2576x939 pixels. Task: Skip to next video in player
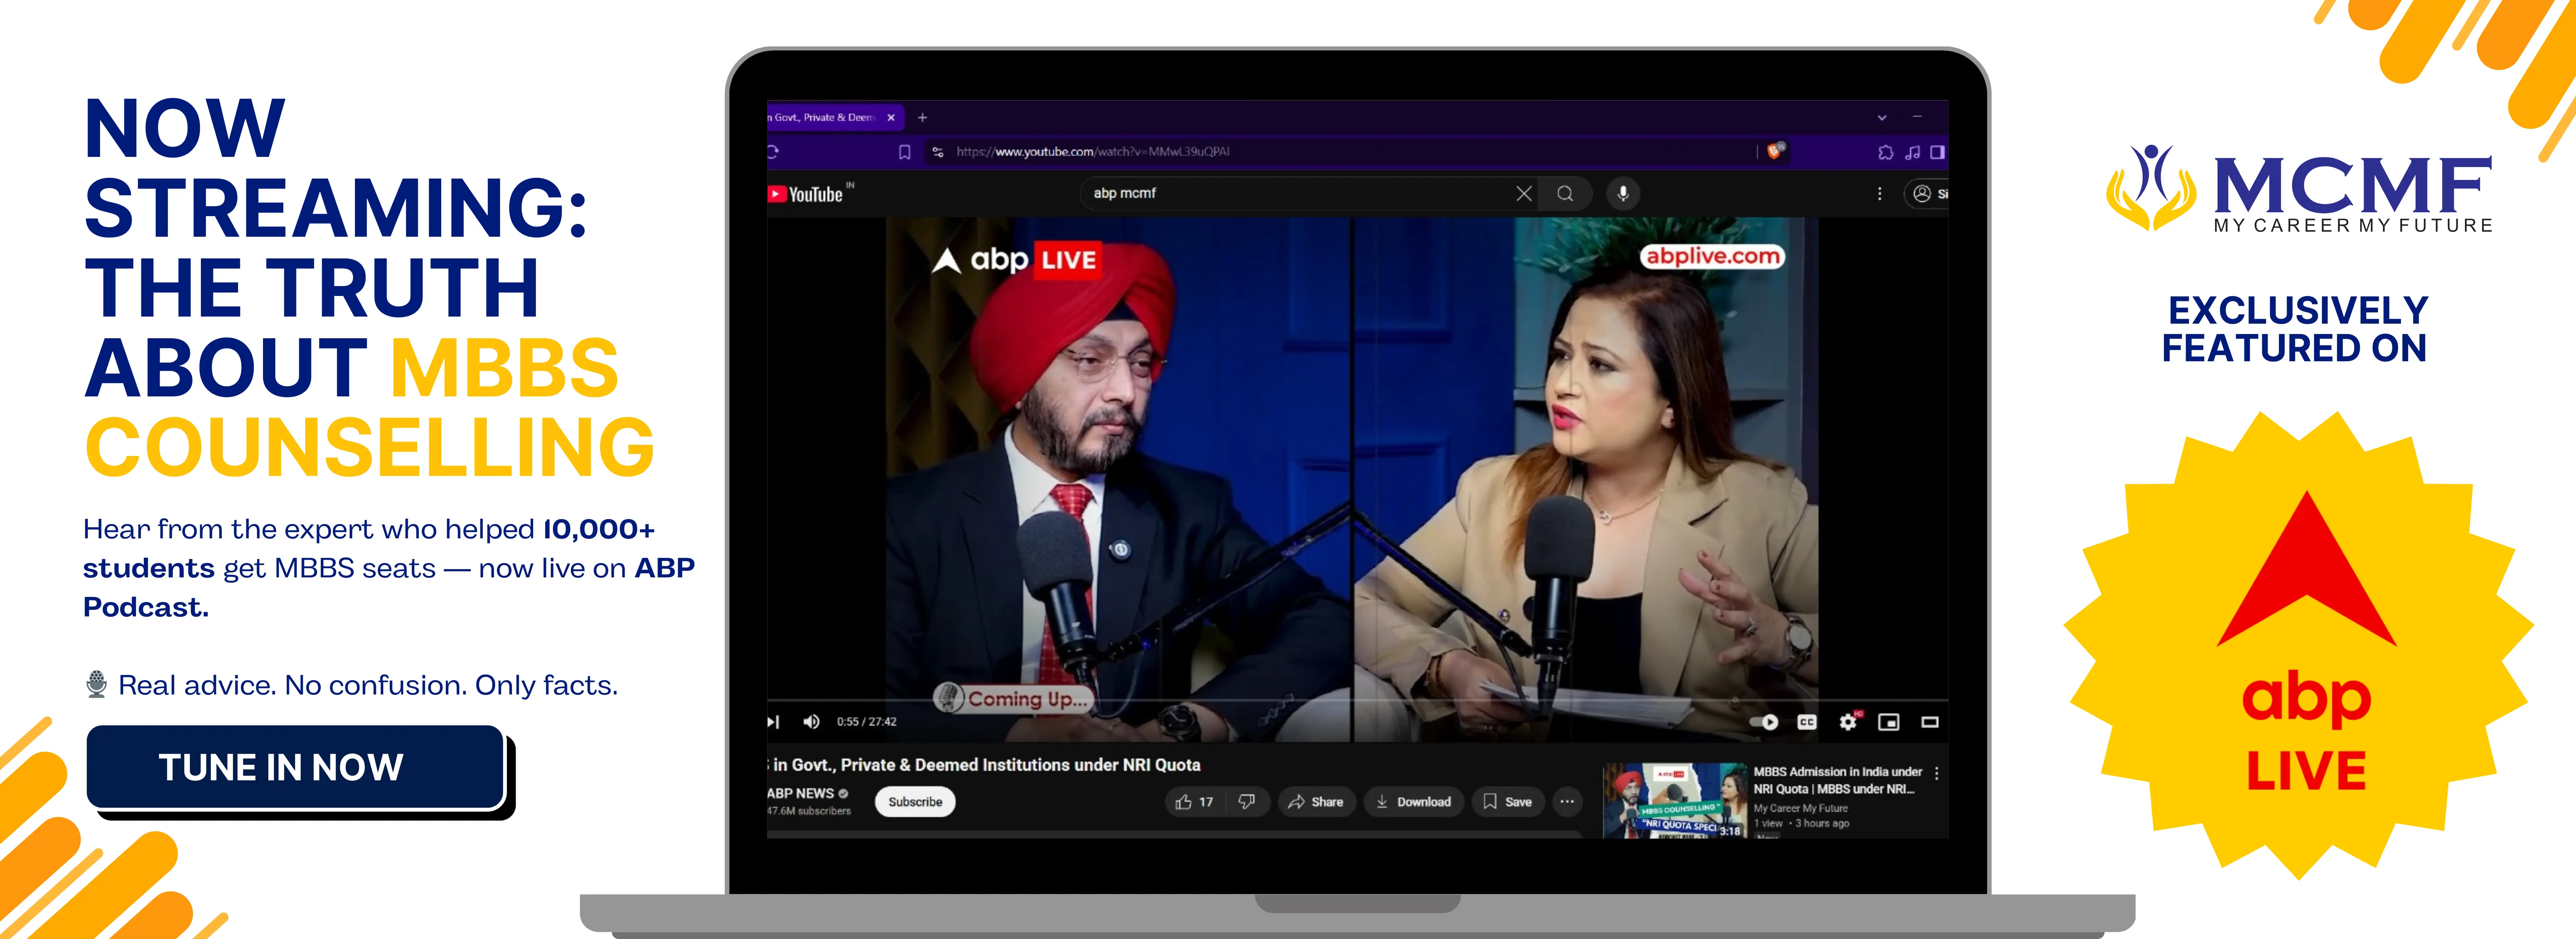[x=773, y=722]
